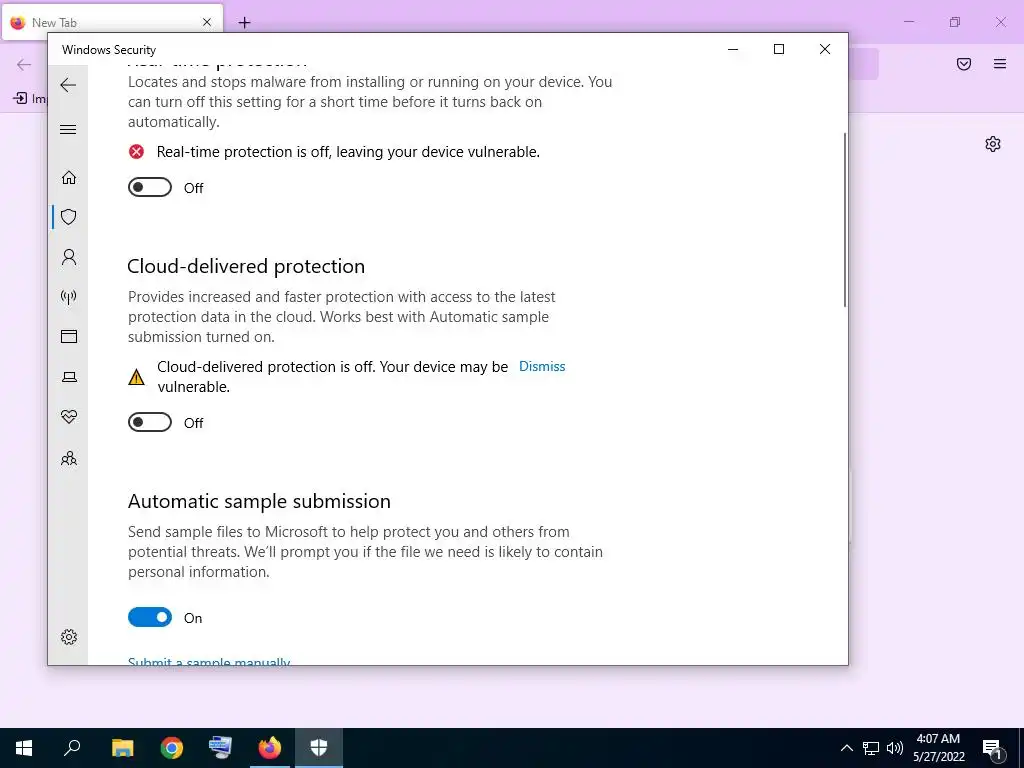The width and height of the screenshot is (1024, 768).
Task: Open Firefox new tab personalize gear
Action: [993, 144]
